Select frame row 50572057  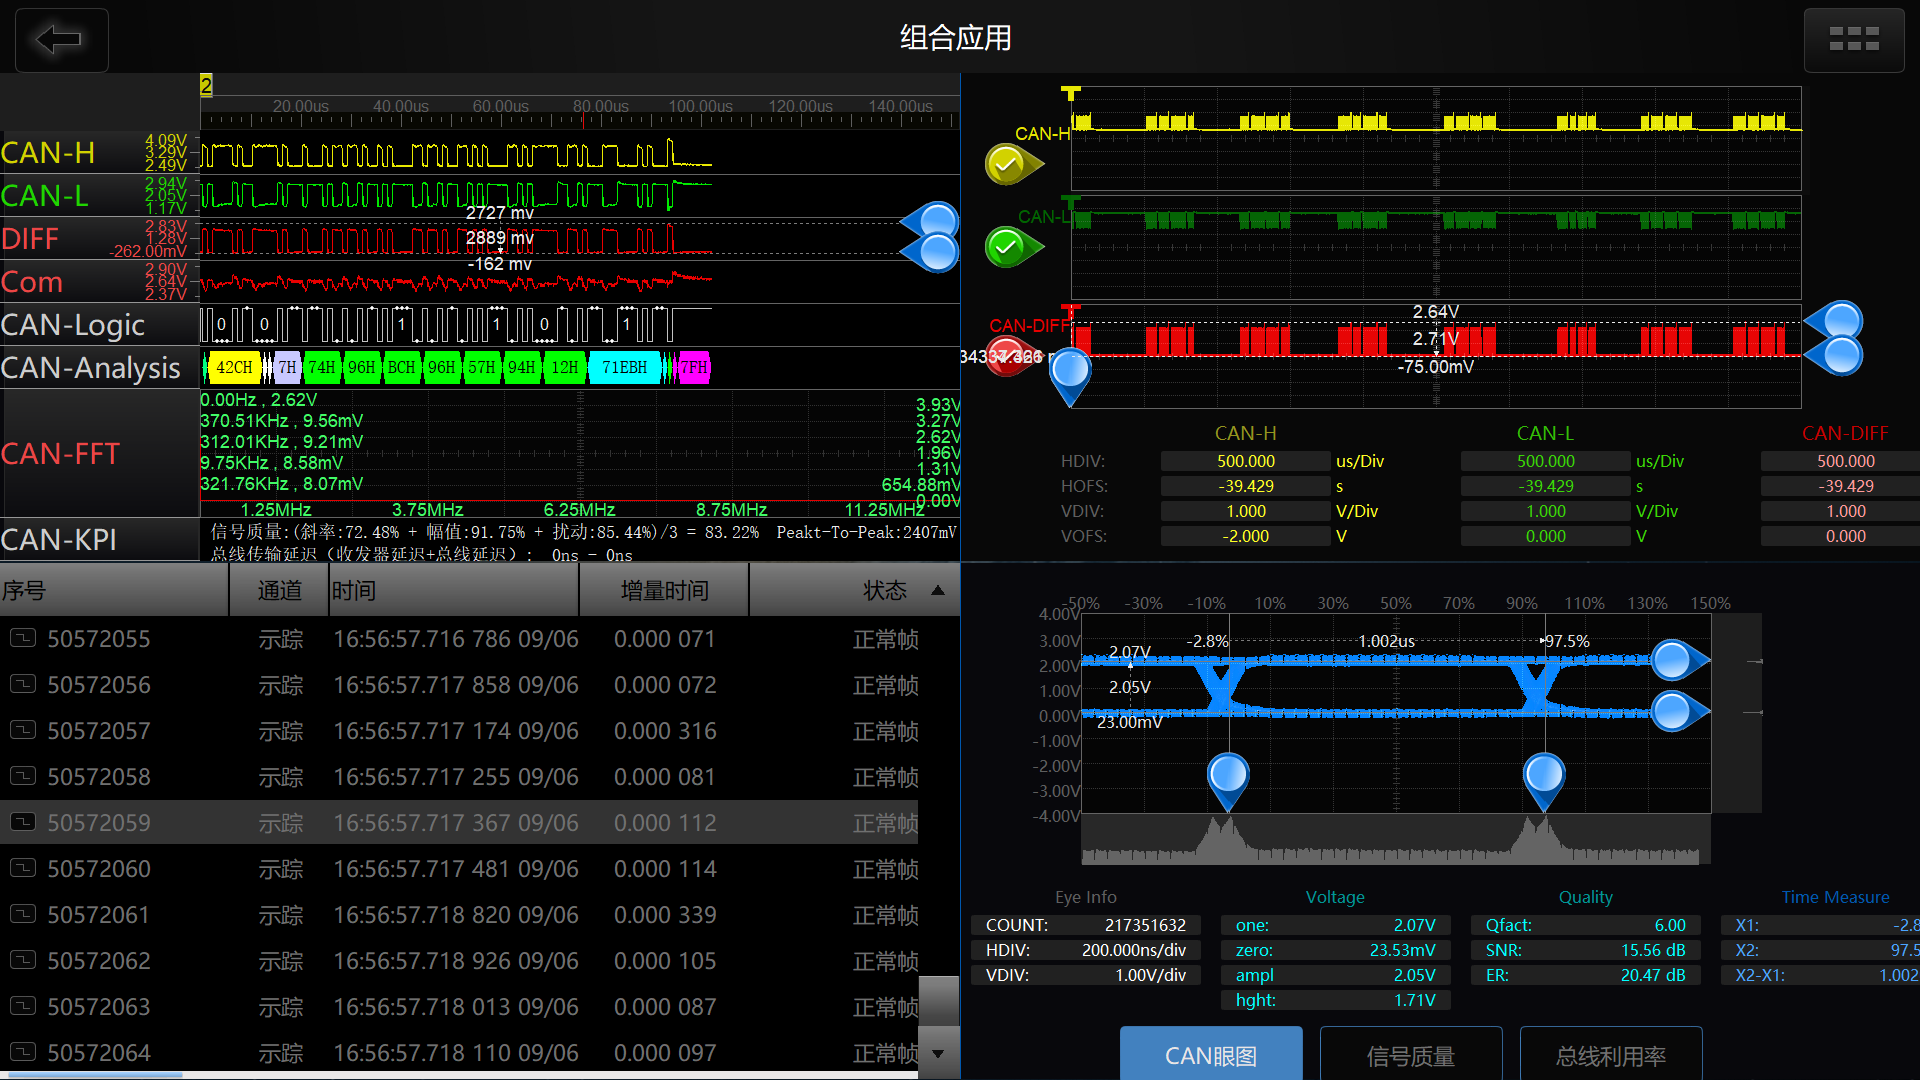coord(459,731)
